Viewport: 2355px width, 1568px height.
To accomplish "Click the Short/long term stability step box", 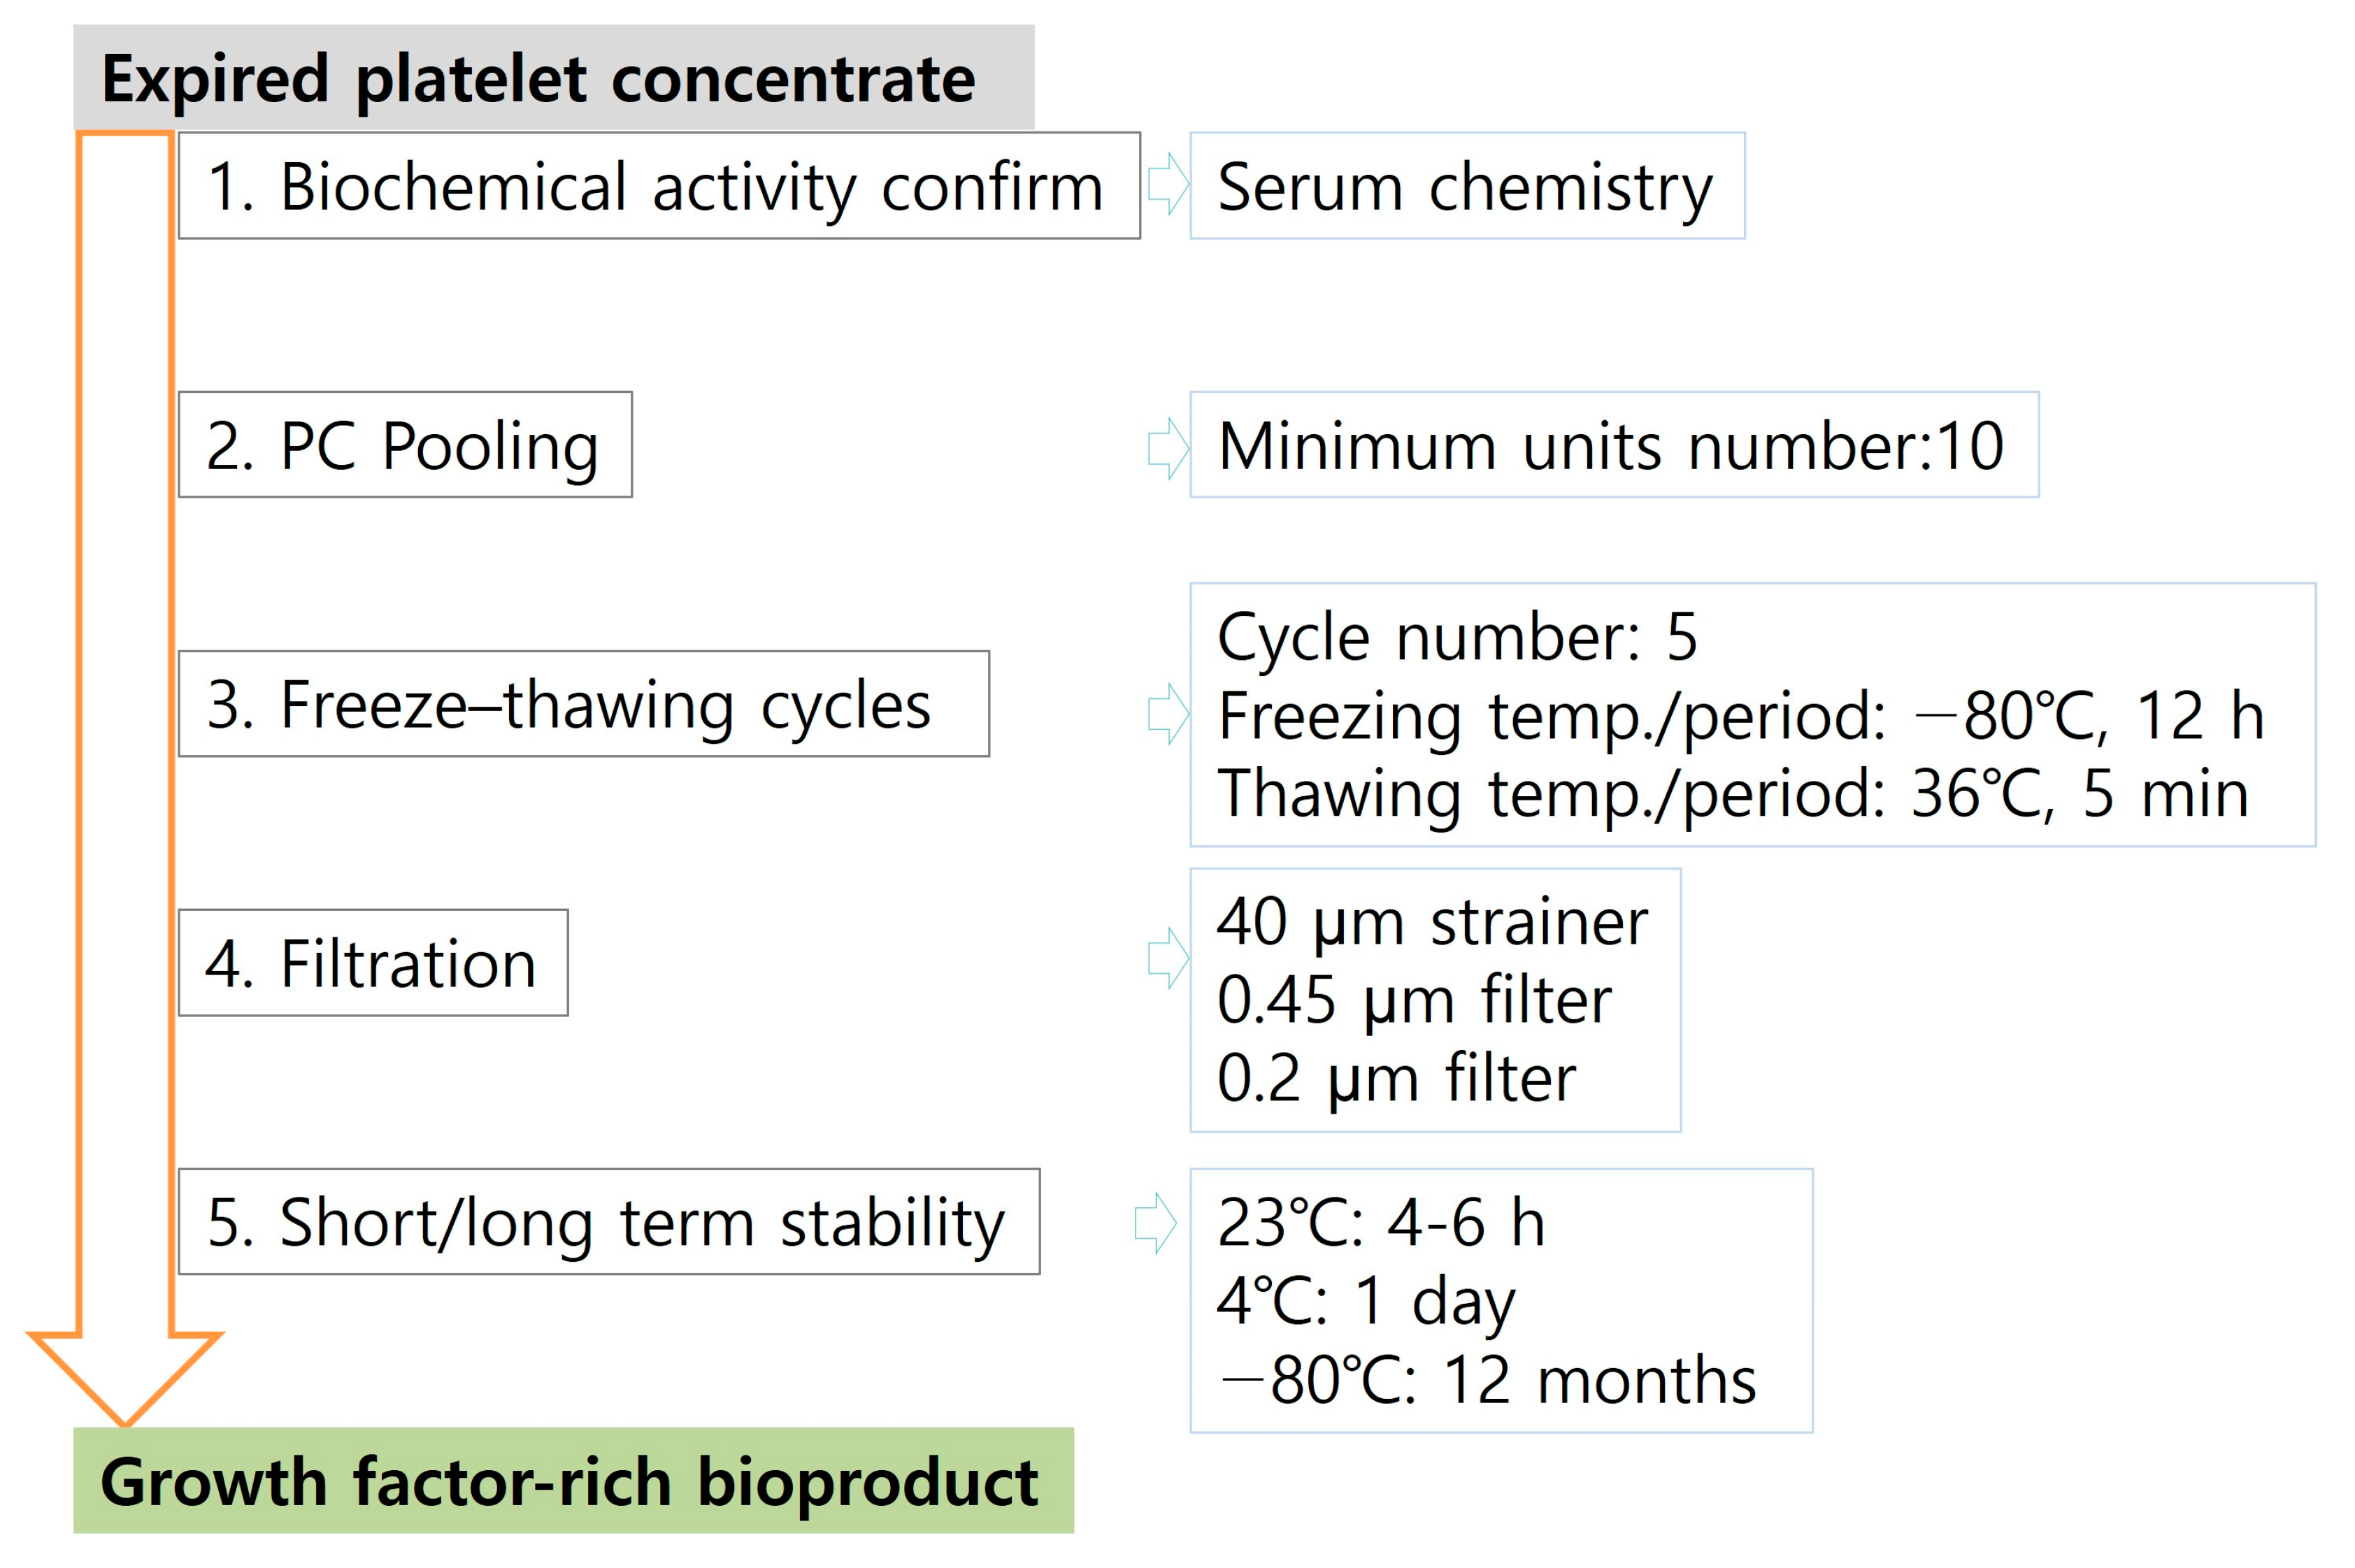I will [608, 1222].
